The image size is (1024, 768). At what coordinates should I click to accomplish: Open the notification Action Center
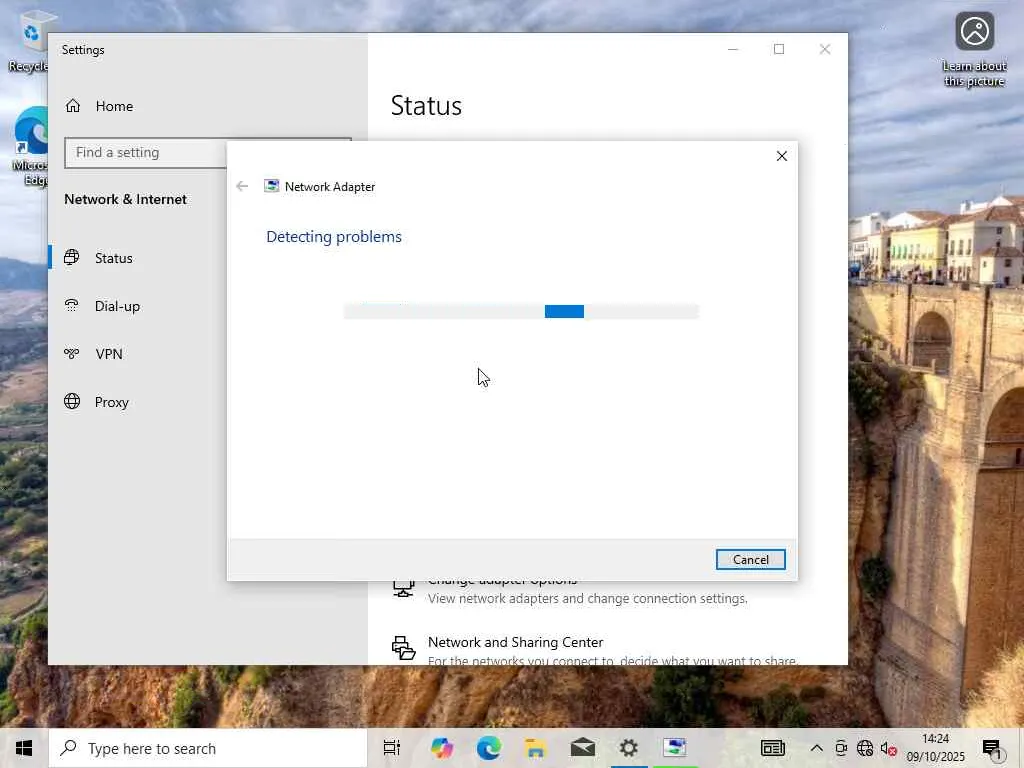coord(993,748)
